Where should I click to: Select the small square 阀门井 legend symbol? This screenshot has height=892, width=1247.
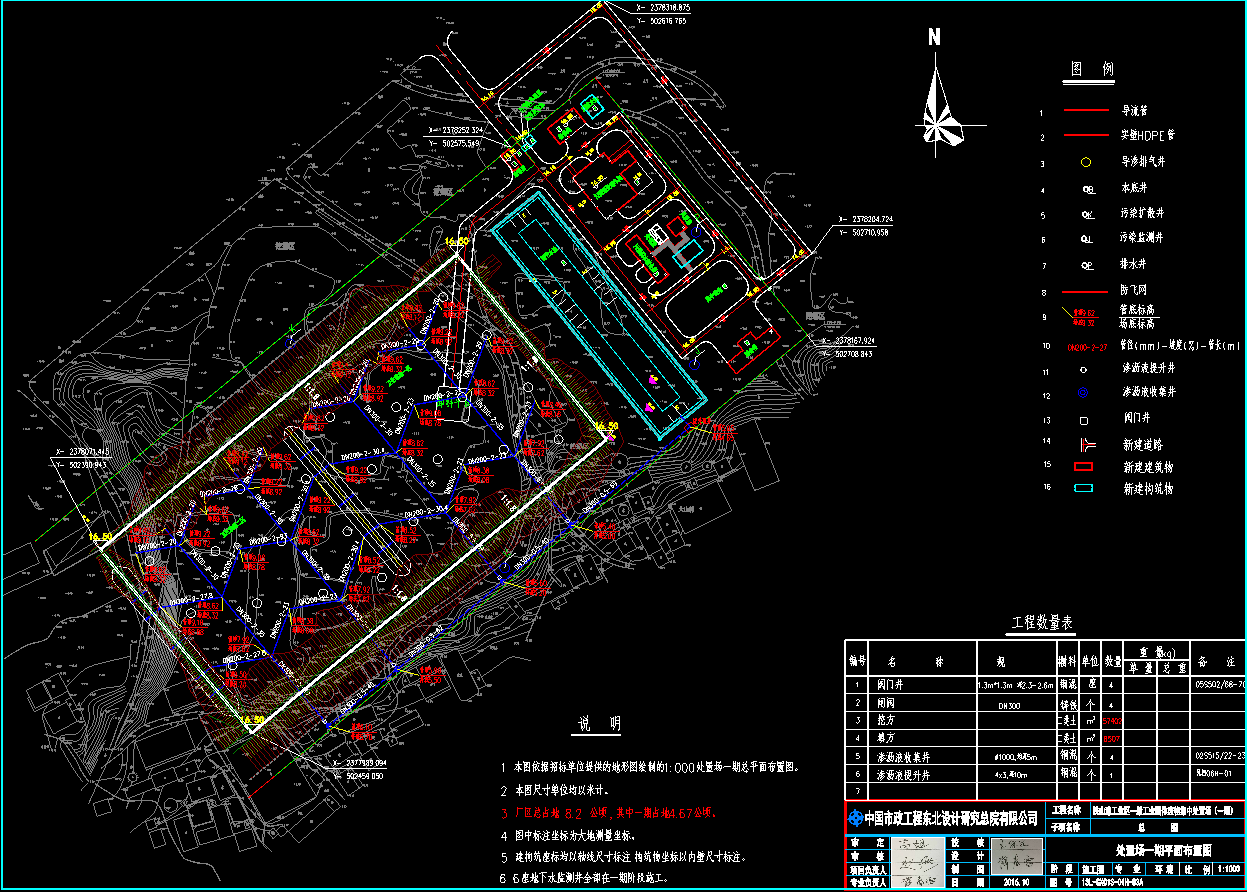pos(1085,420)
